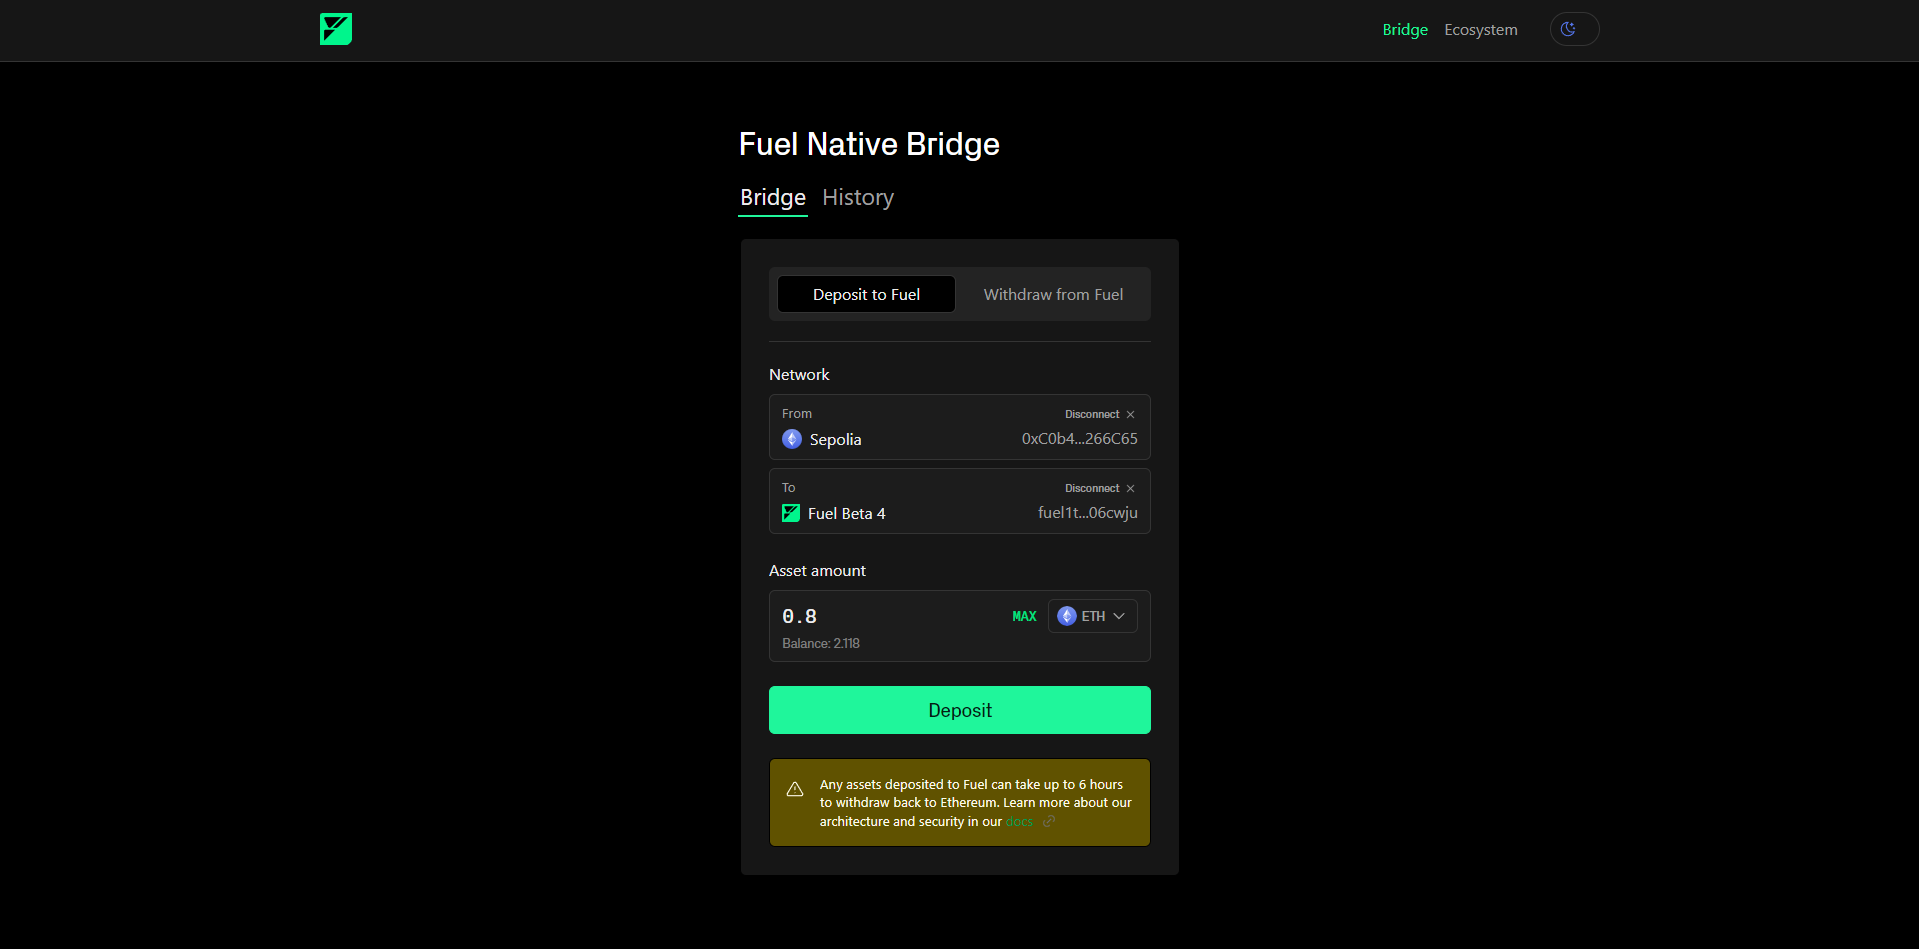
Task: Click the warning triangle icon in alert
Action: [795, 789]
